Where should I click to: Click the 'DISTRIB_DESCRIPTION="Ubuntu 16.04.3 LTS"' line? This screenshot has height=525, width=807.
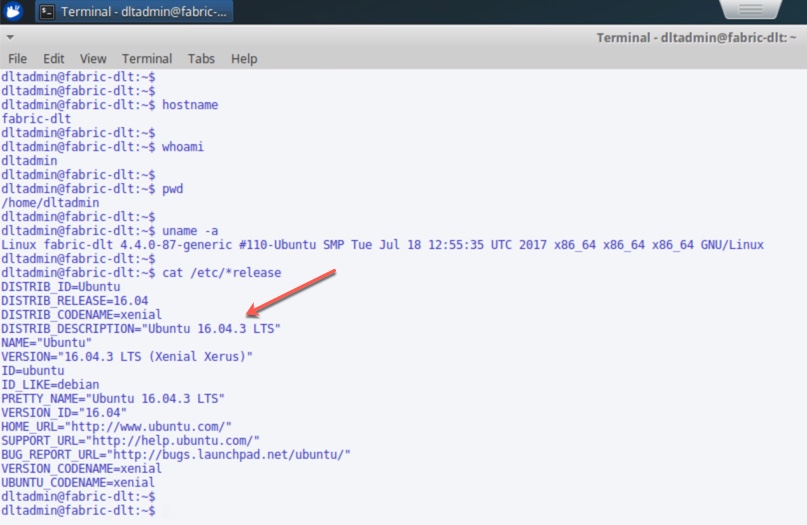pos(141,328)
